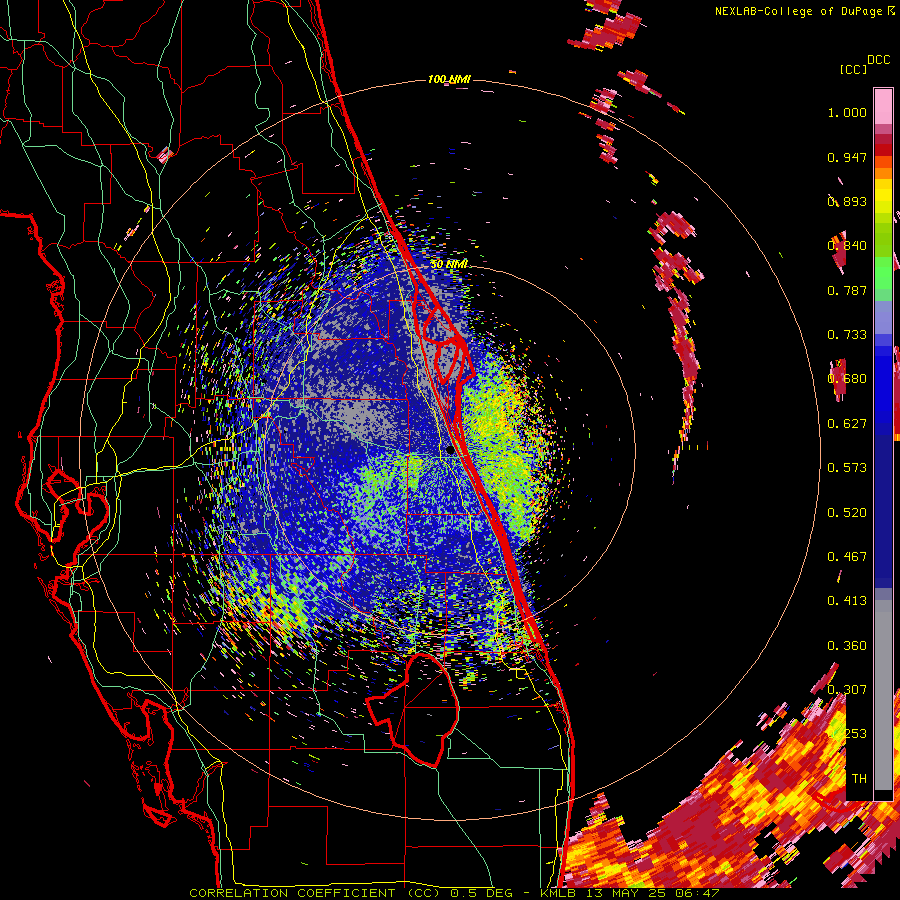Click the 0.840 scale value

point(847,246)
